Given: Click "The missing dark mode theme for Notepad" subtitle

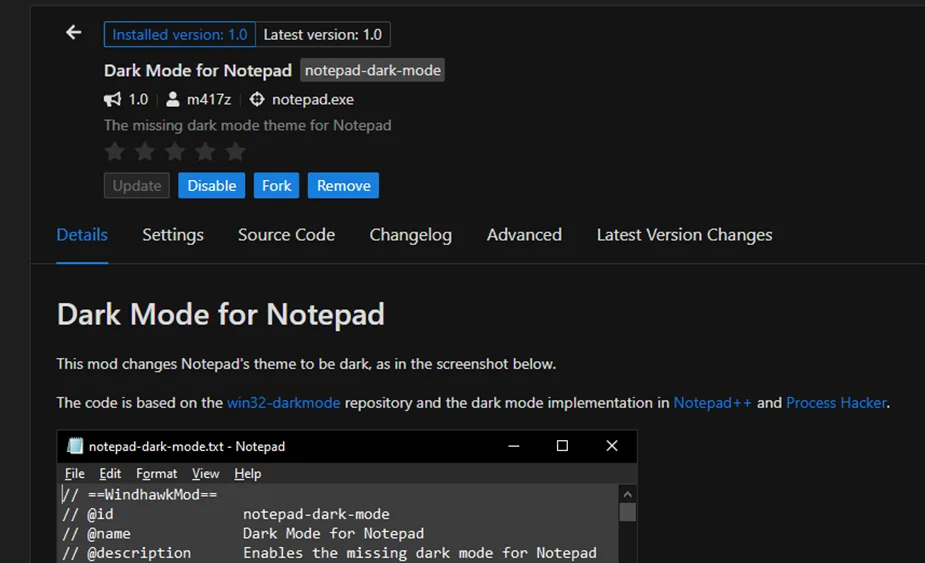Looking at the screenshot, I should [x=248, y=125].
